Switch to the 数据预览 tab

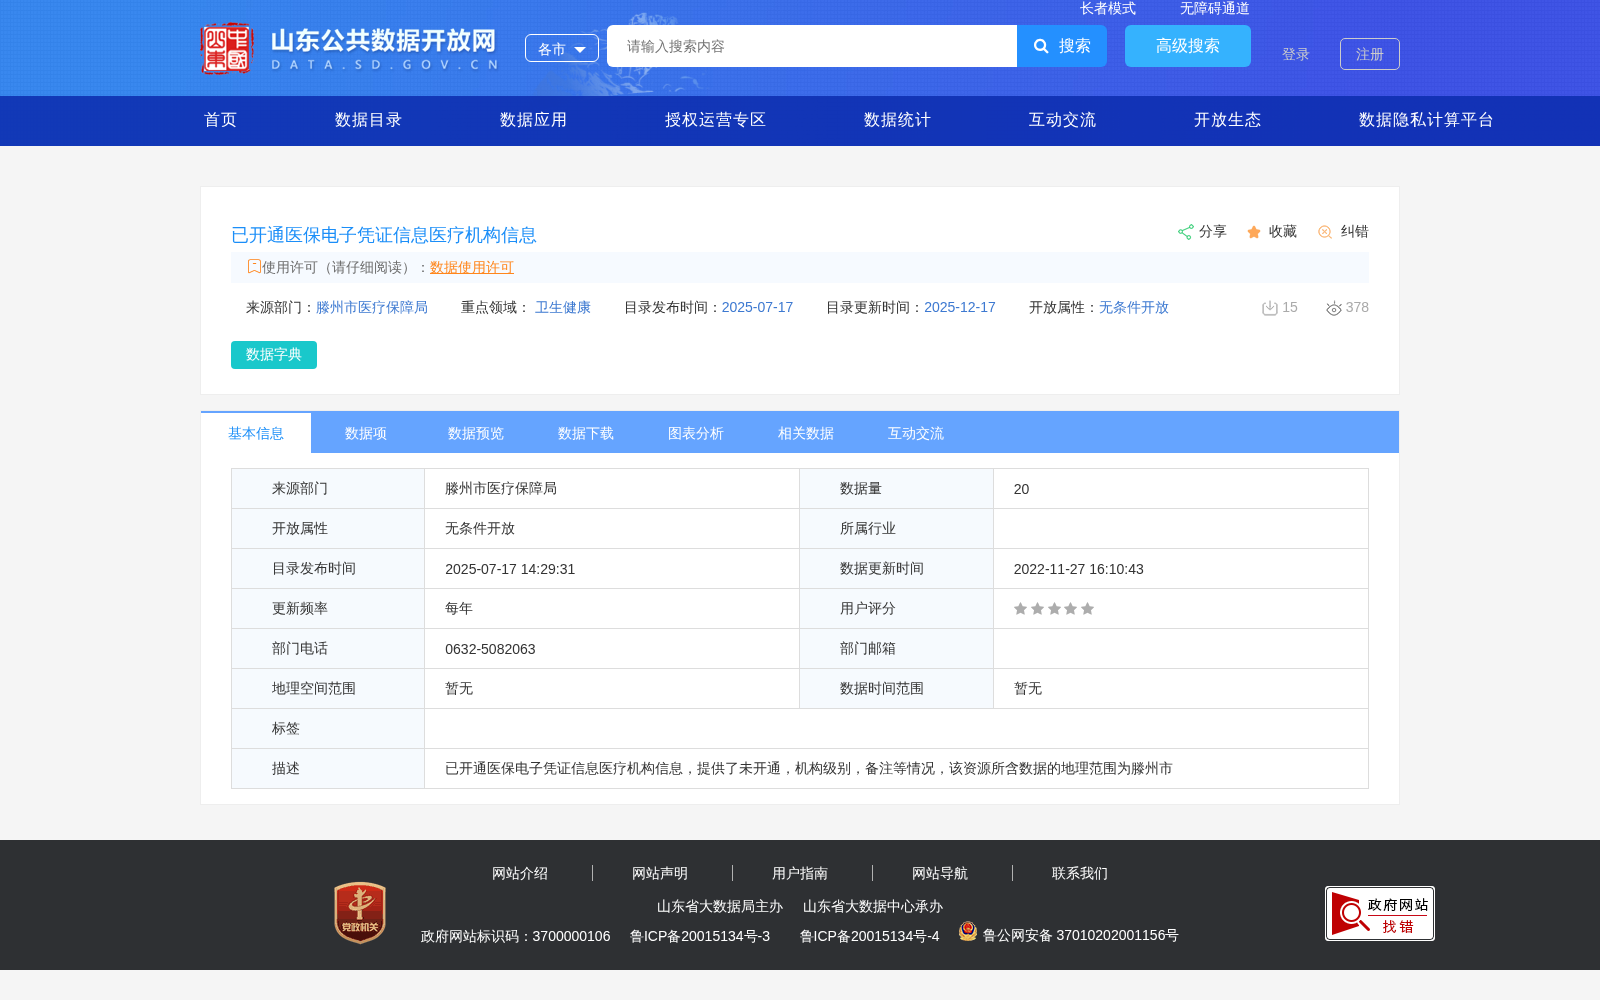click(x=476, y=433)
